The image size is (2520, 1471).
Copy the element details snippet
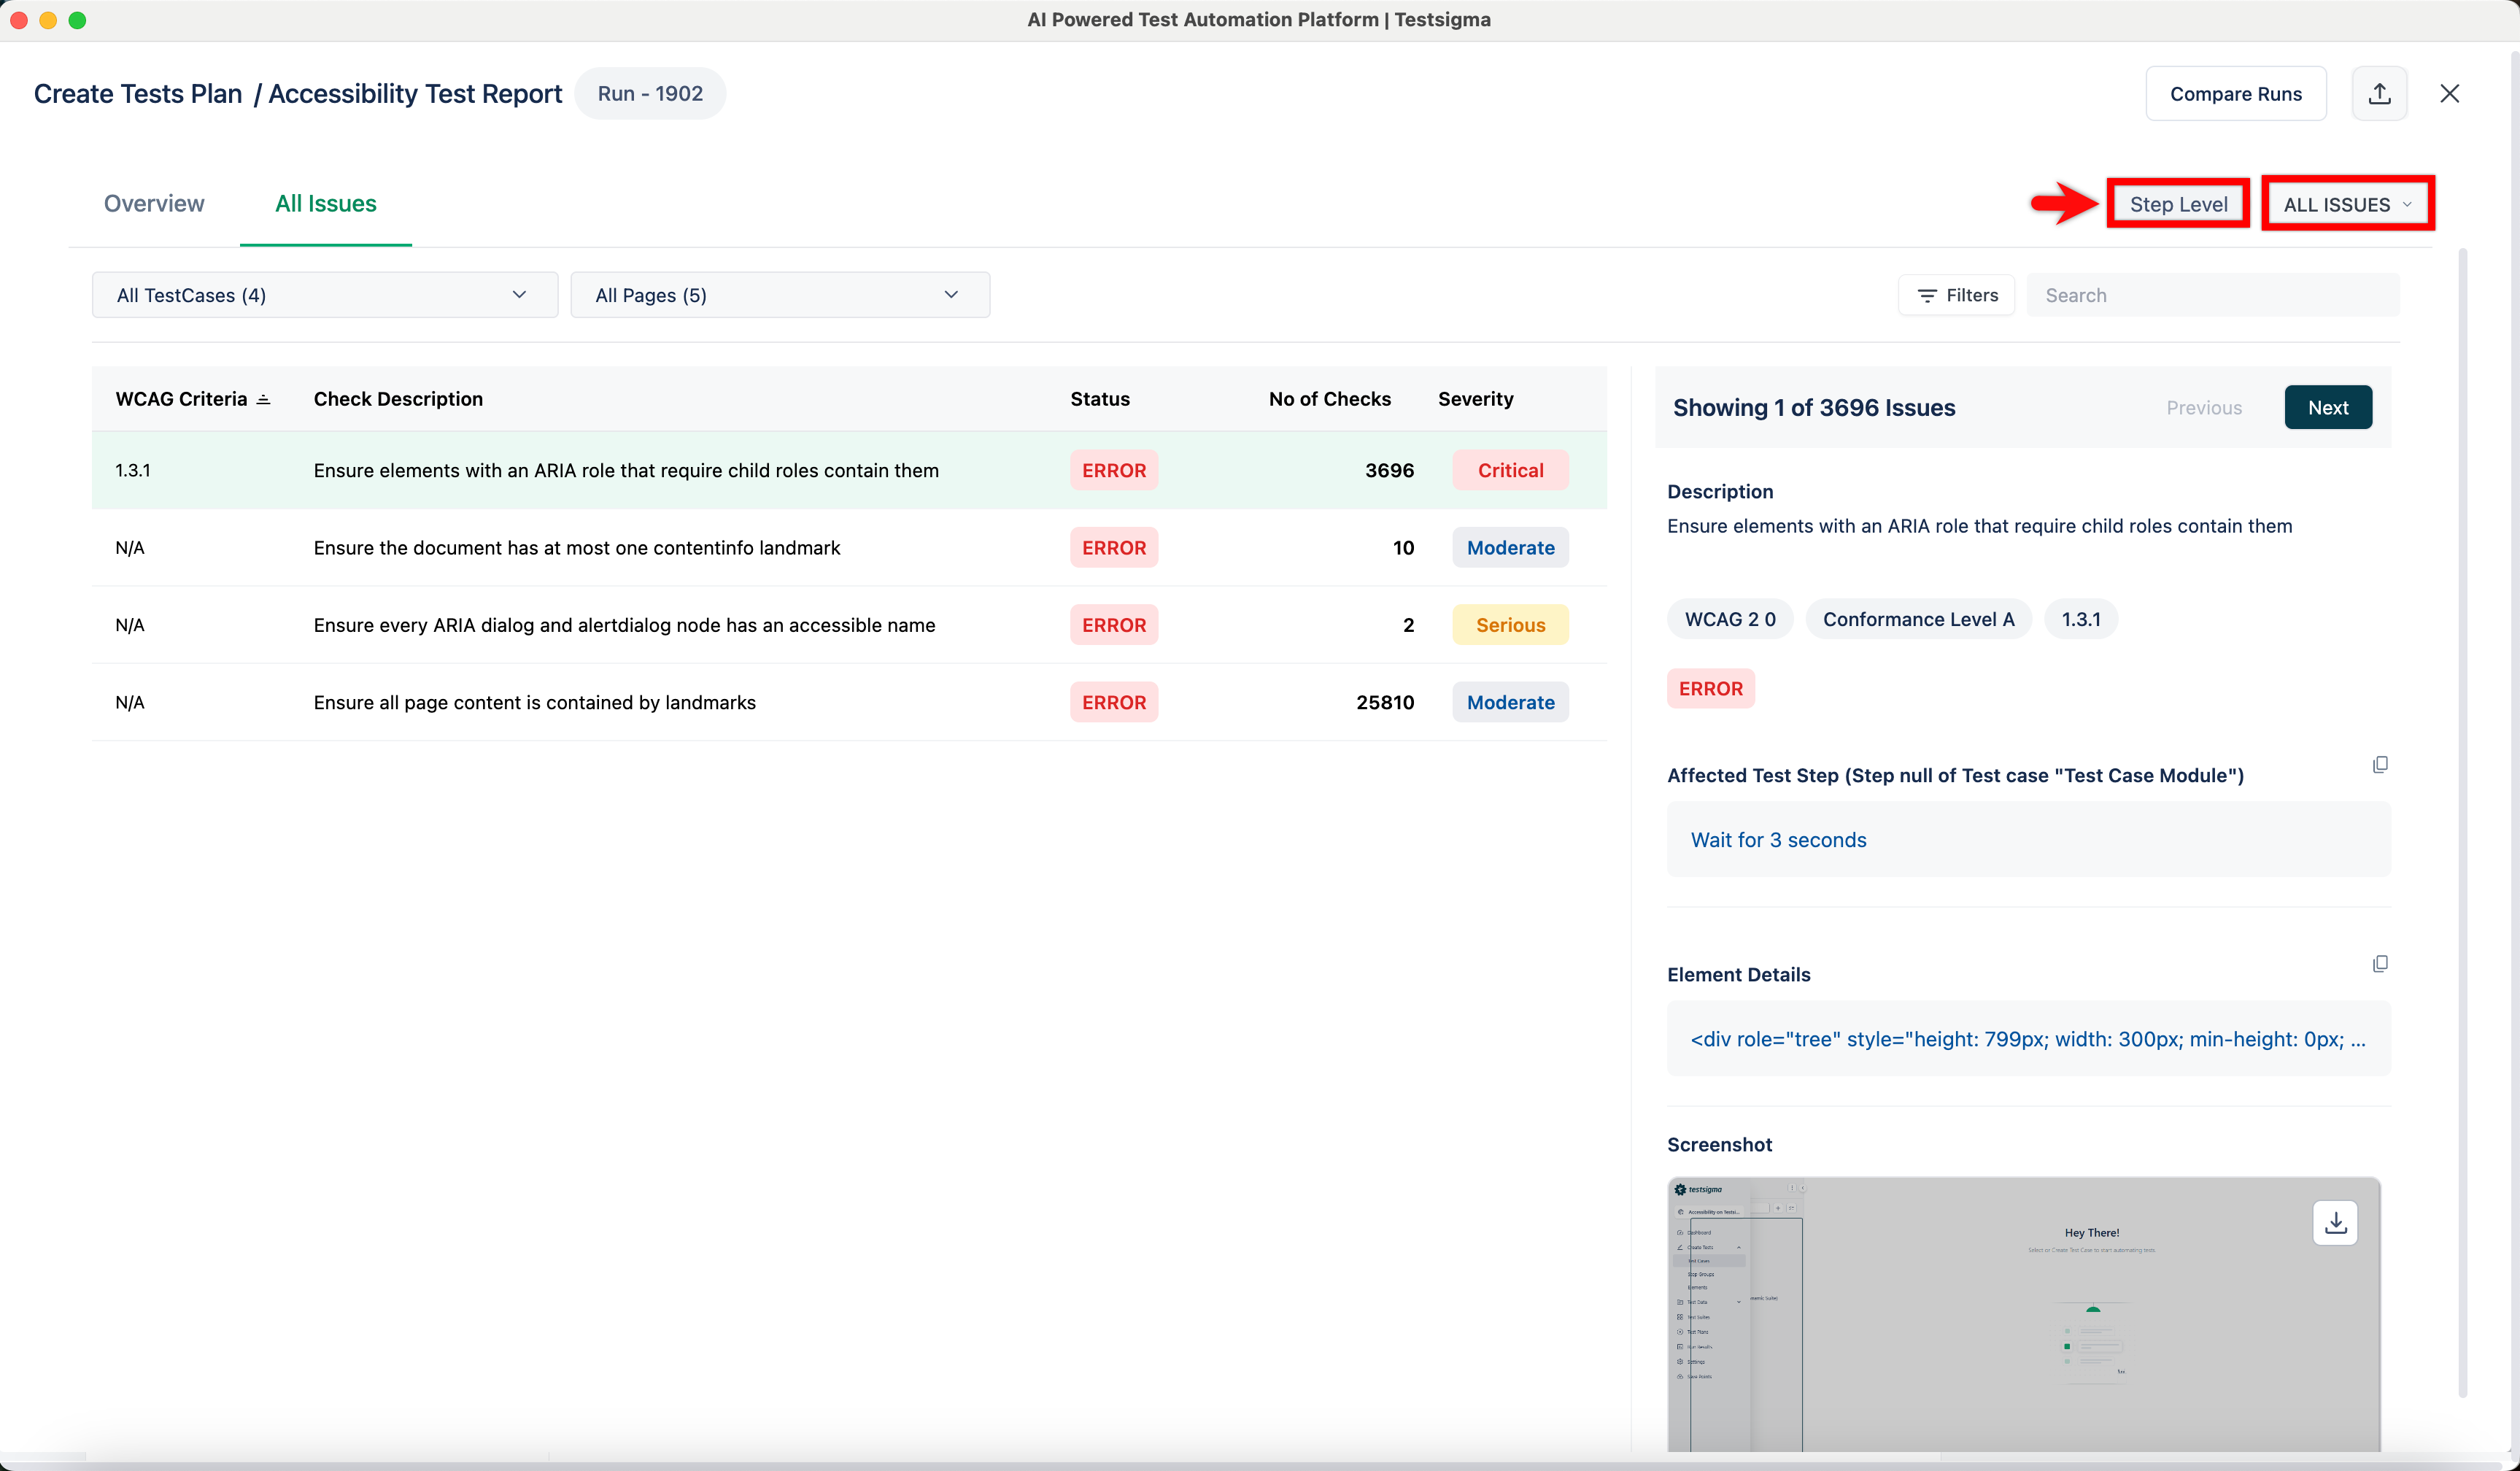[x=2380, y=963]
